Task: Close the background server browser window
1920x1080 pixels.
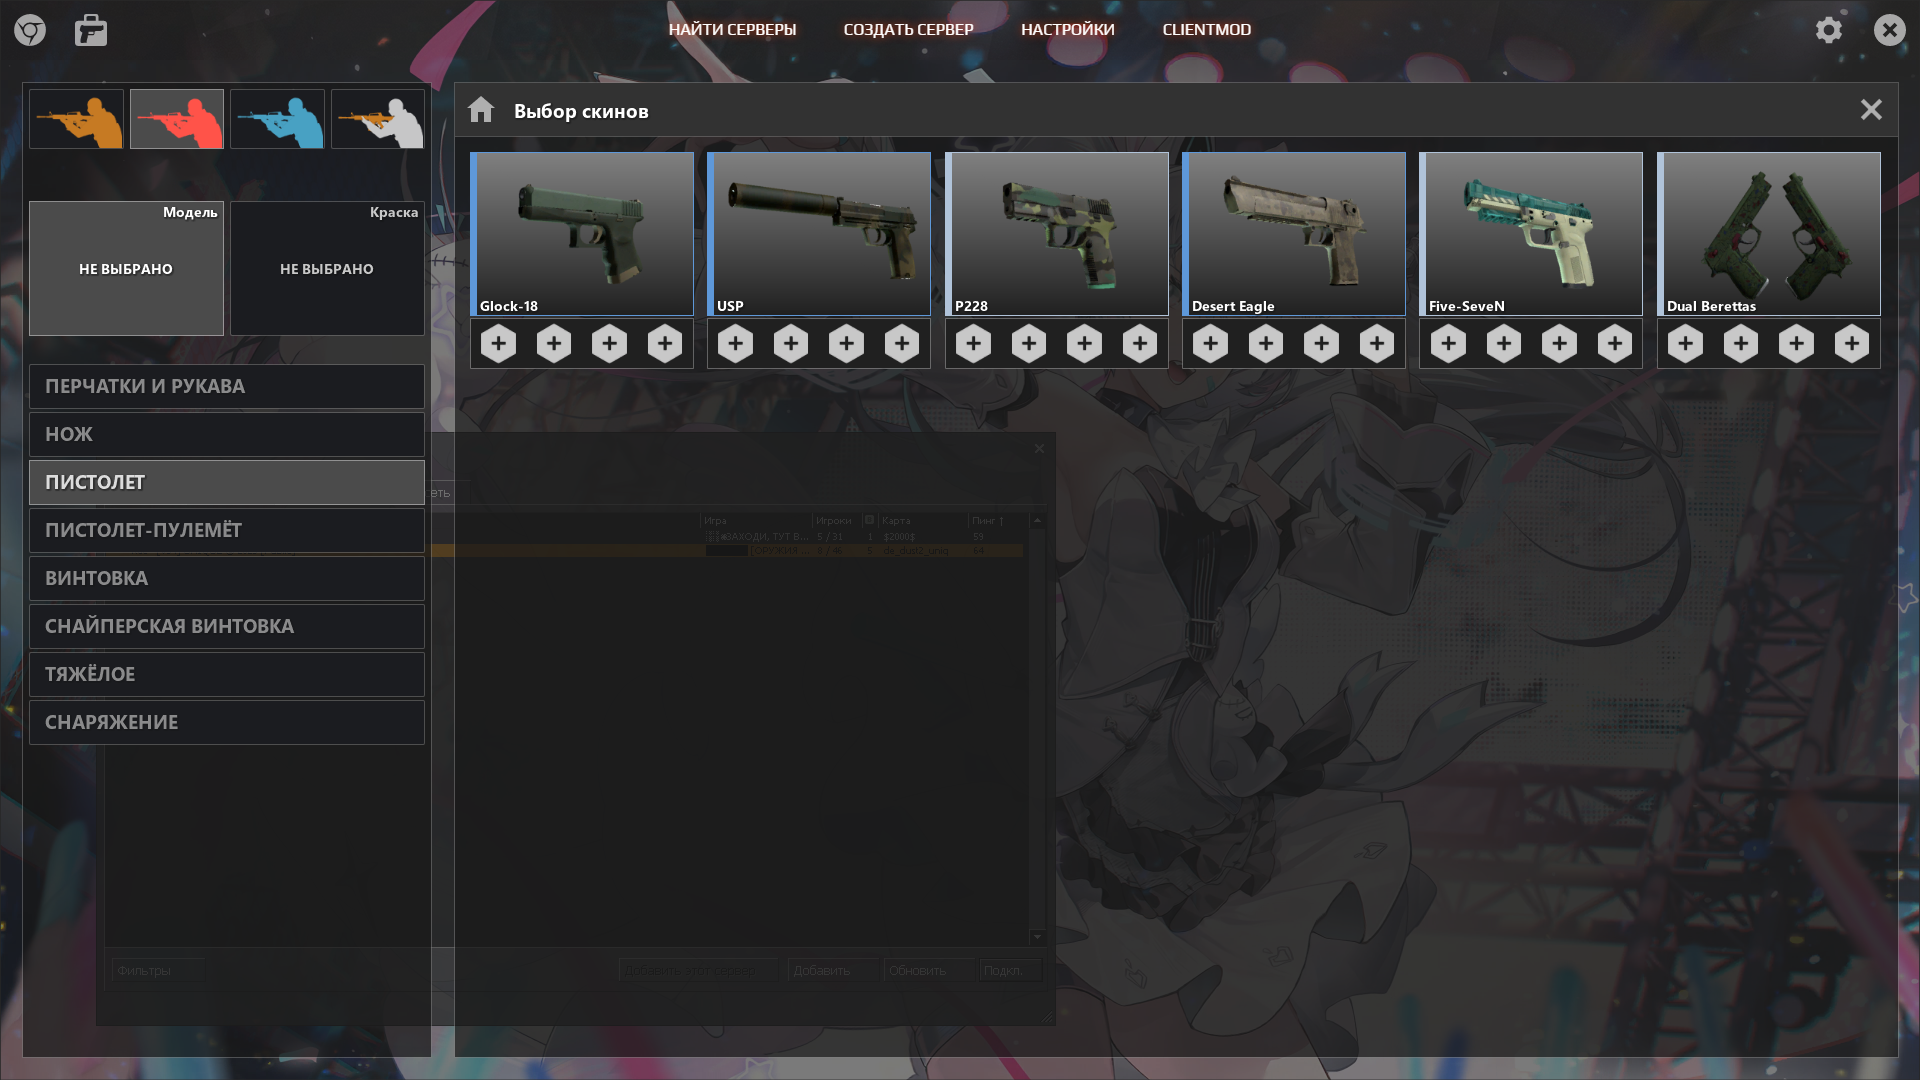Action: (x=1039, y=448)
